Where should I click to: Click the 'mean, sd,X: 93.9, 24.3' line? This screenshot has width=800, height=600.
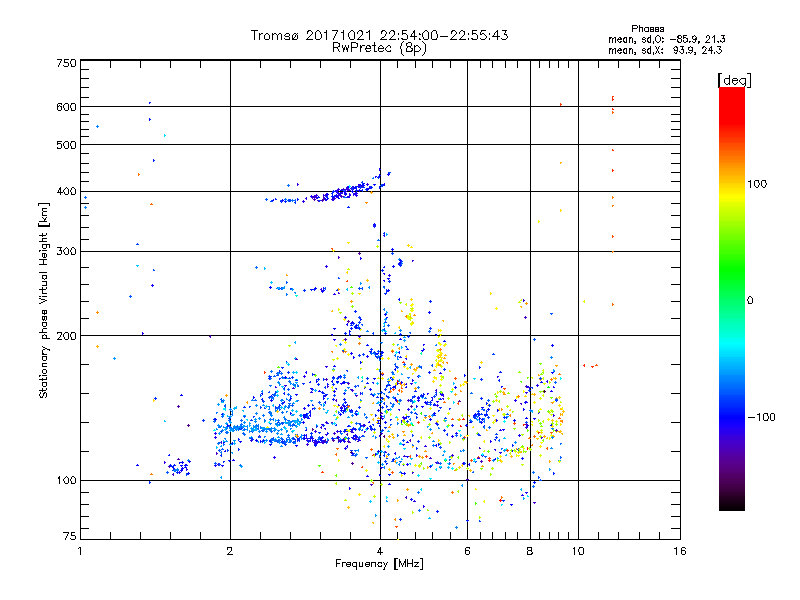point(665,50)
